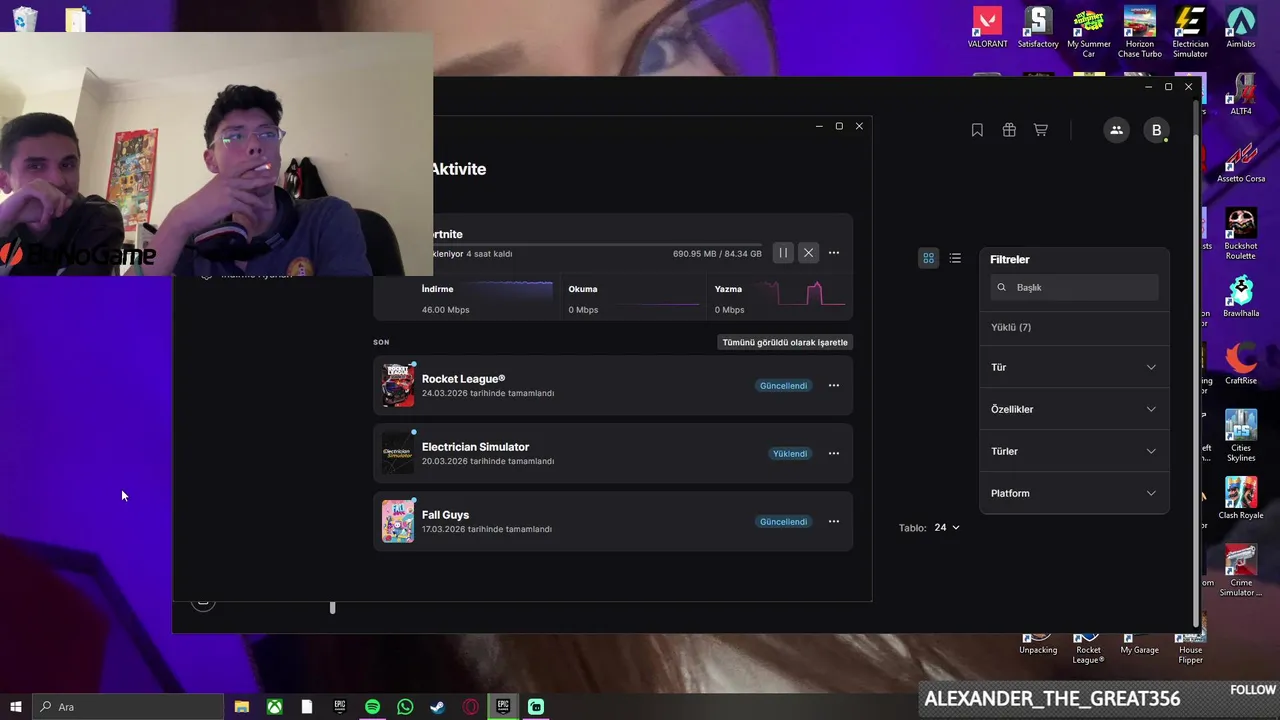Open Electrician Simulator options menu

click(834, 454)
